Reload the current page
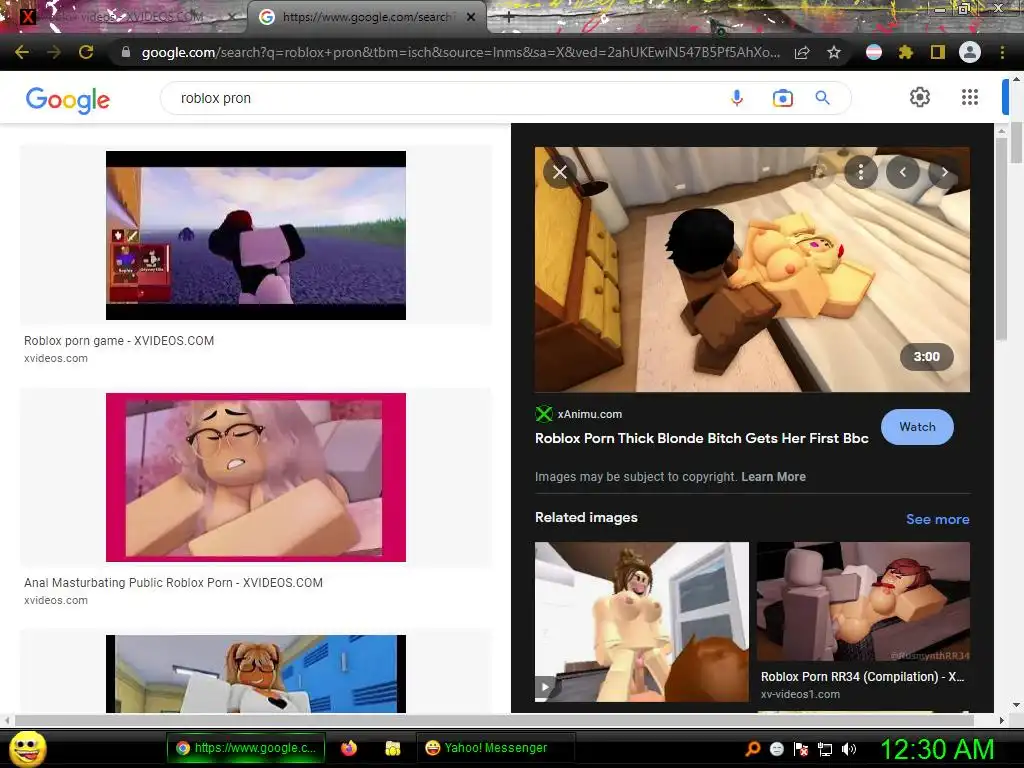The image size is (1024, 768). (x=86, y=52)
